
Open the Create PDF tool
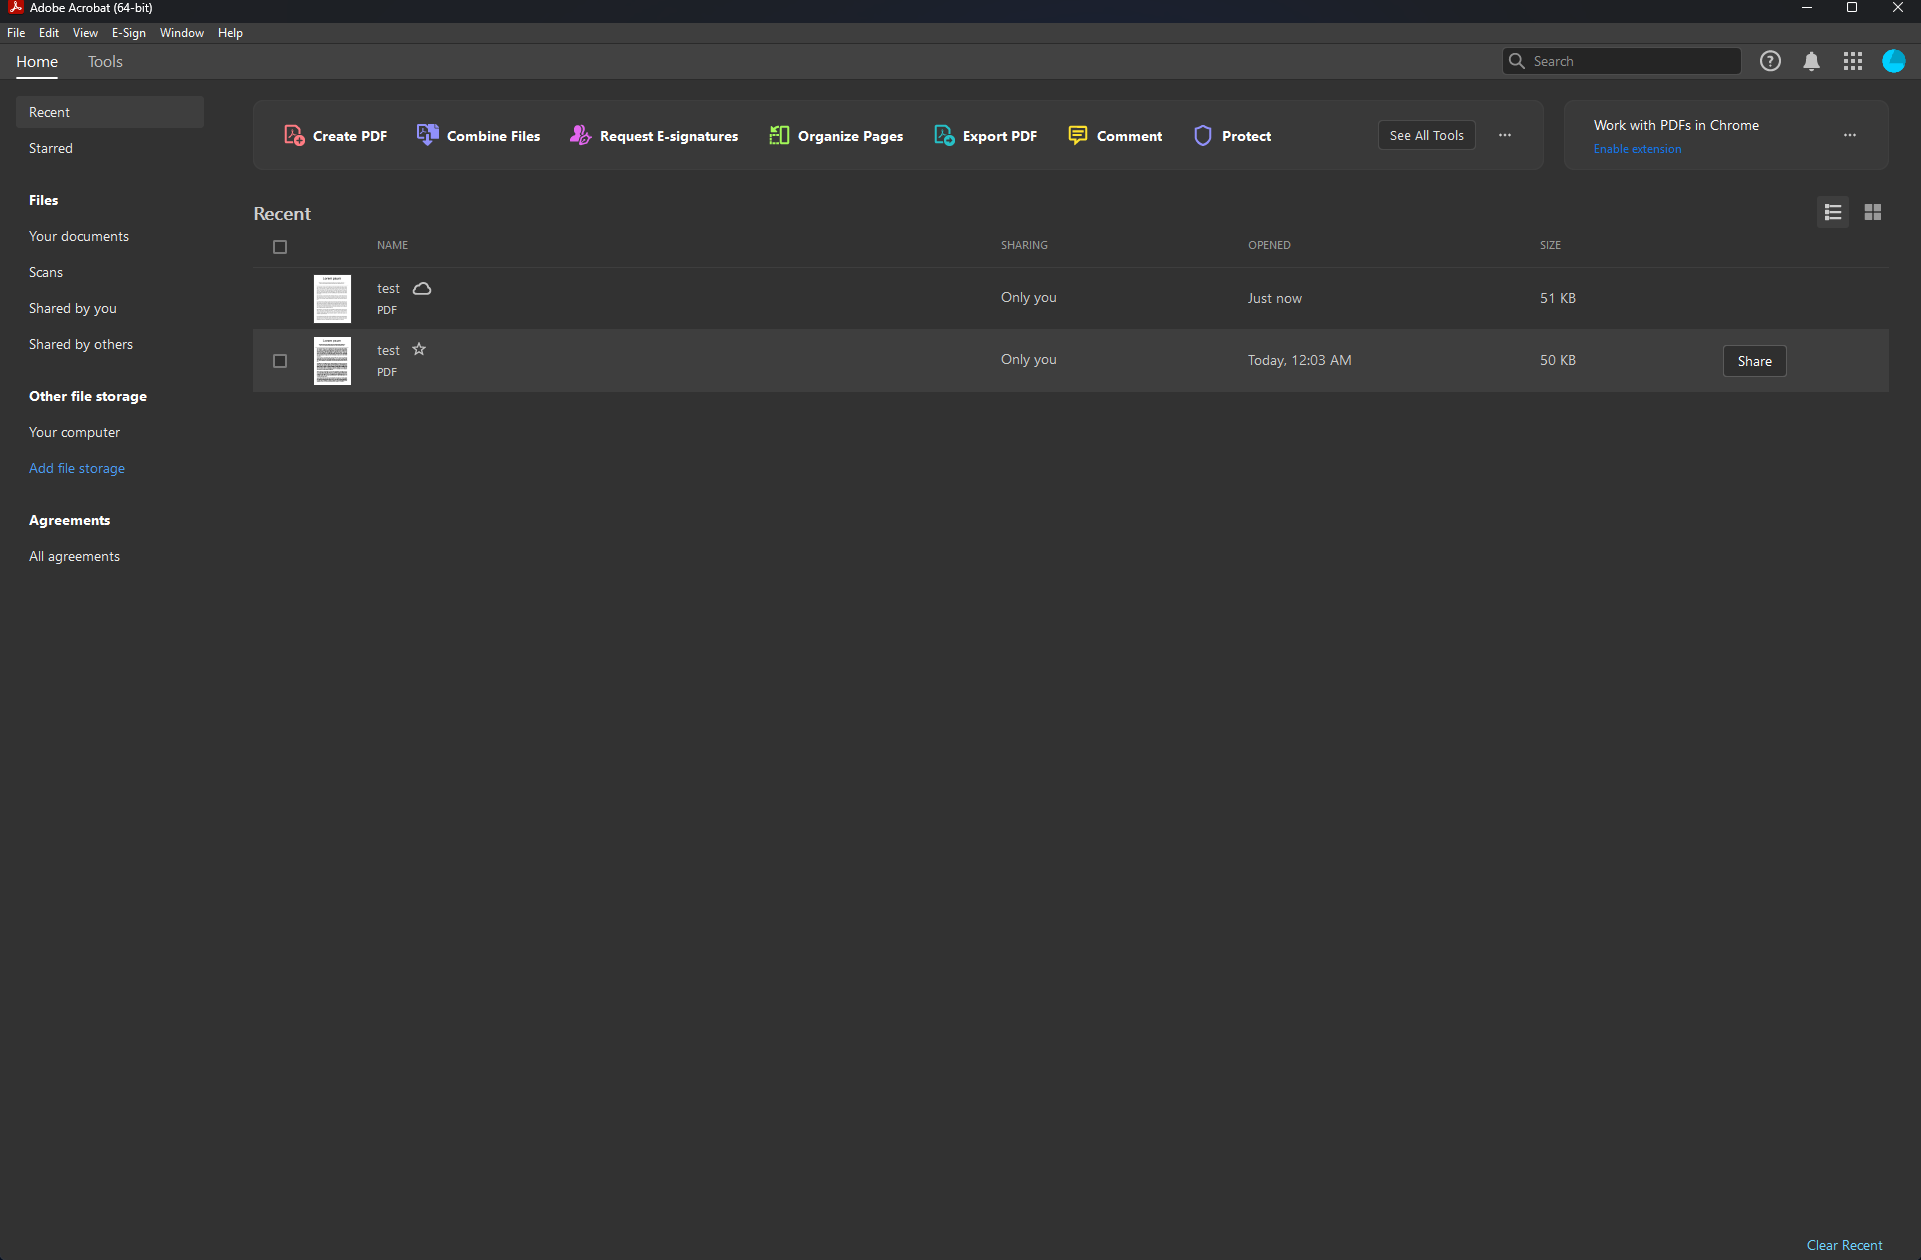click(336, 136)
